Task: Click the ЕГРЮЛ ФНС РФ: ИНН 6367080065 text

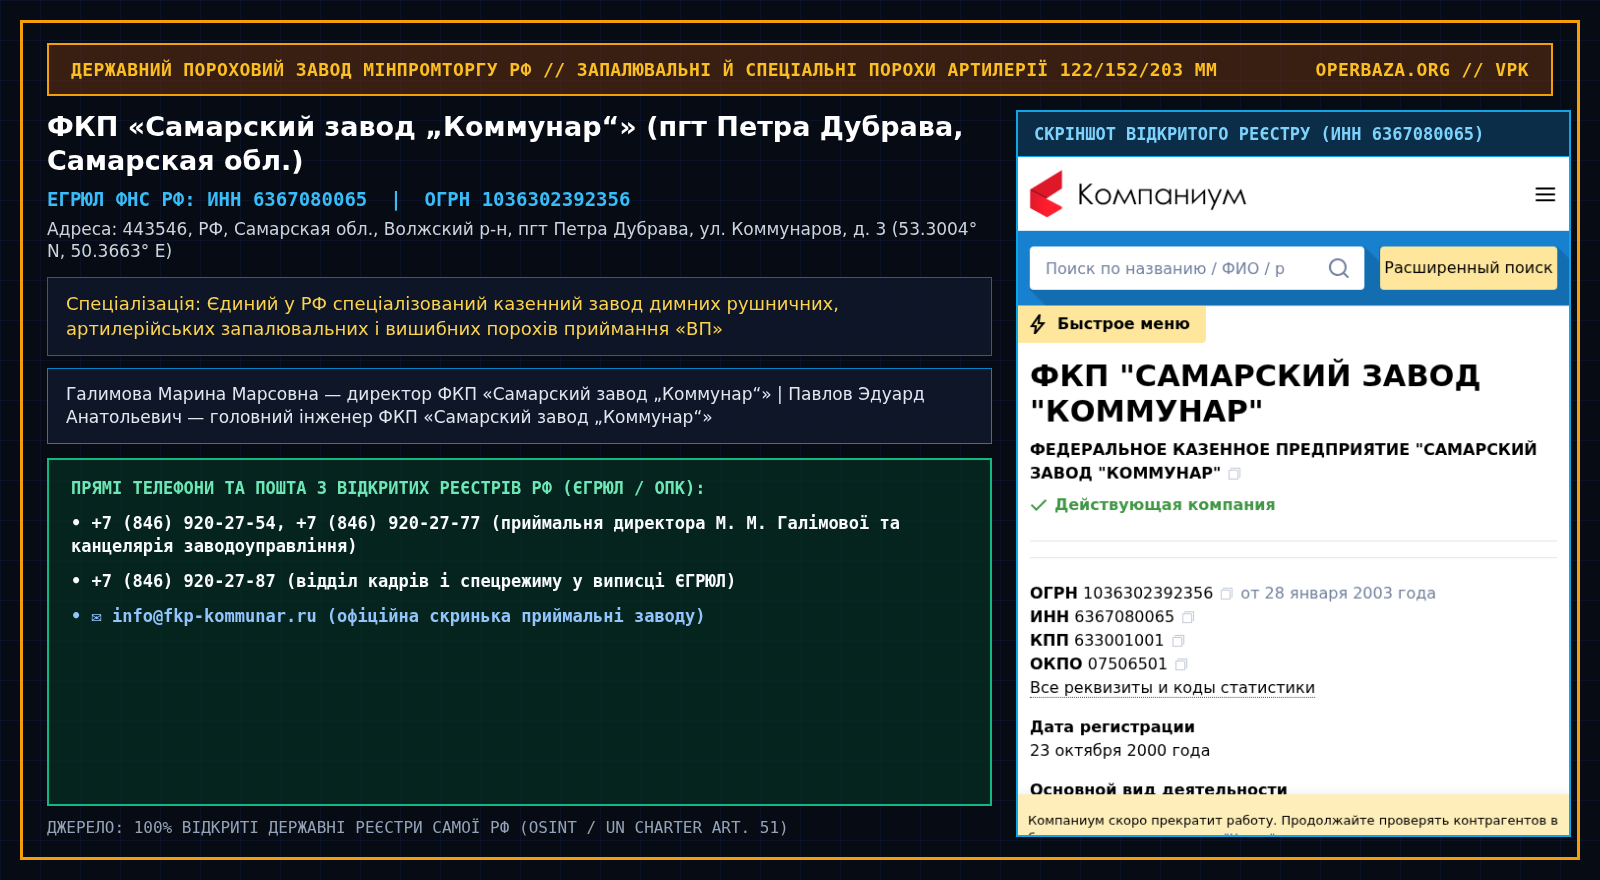Action: tap(207, 200)
